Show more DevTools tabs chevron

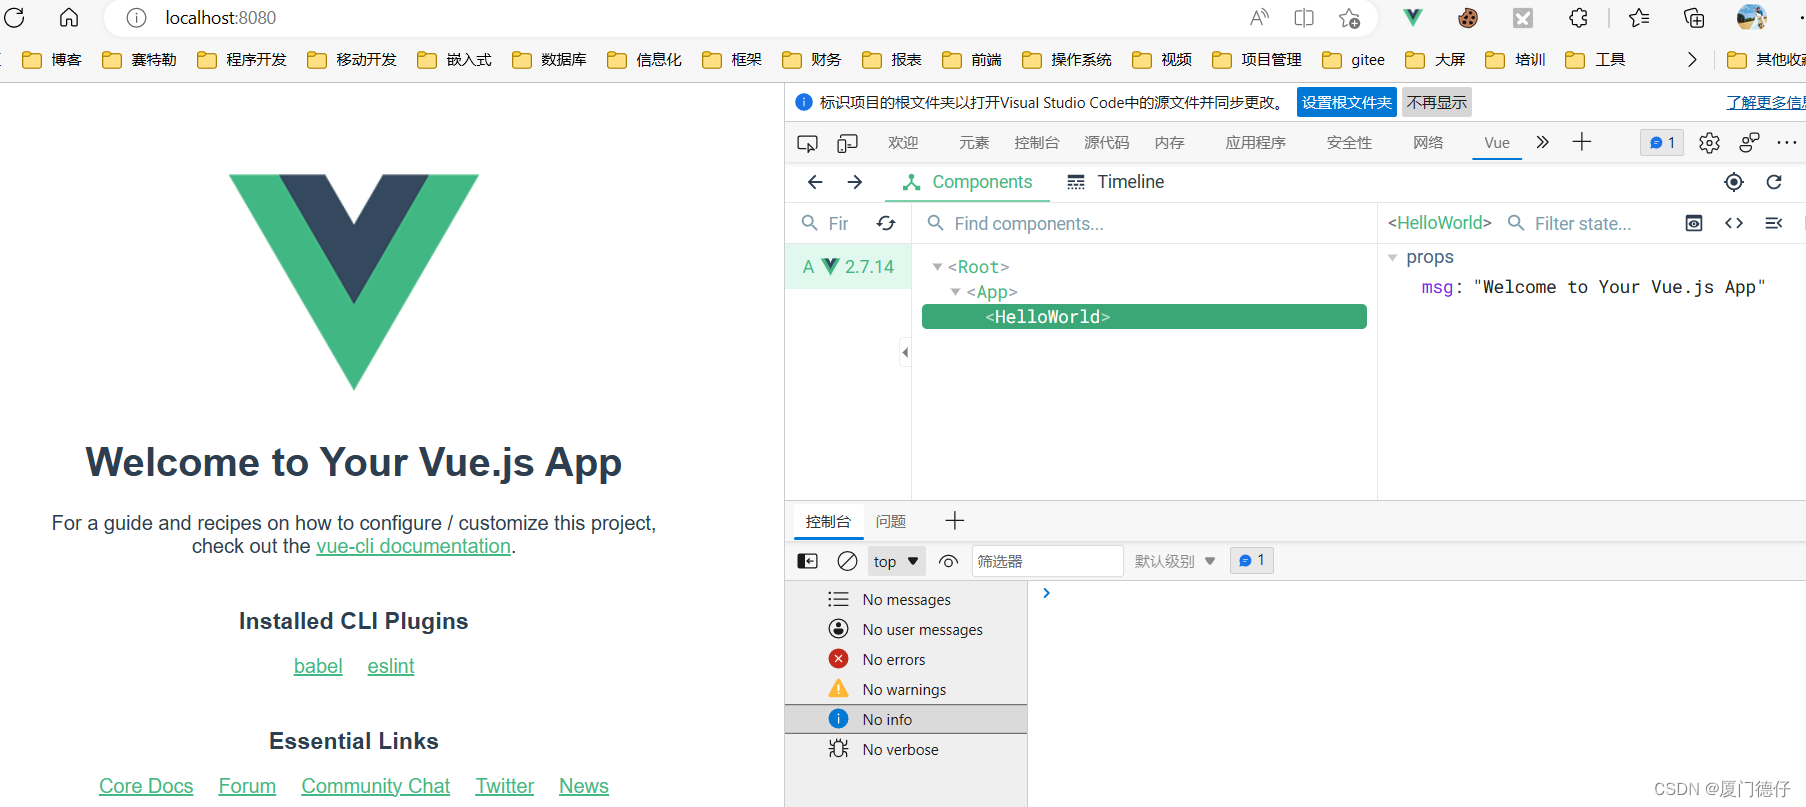tap(1543, 142)
